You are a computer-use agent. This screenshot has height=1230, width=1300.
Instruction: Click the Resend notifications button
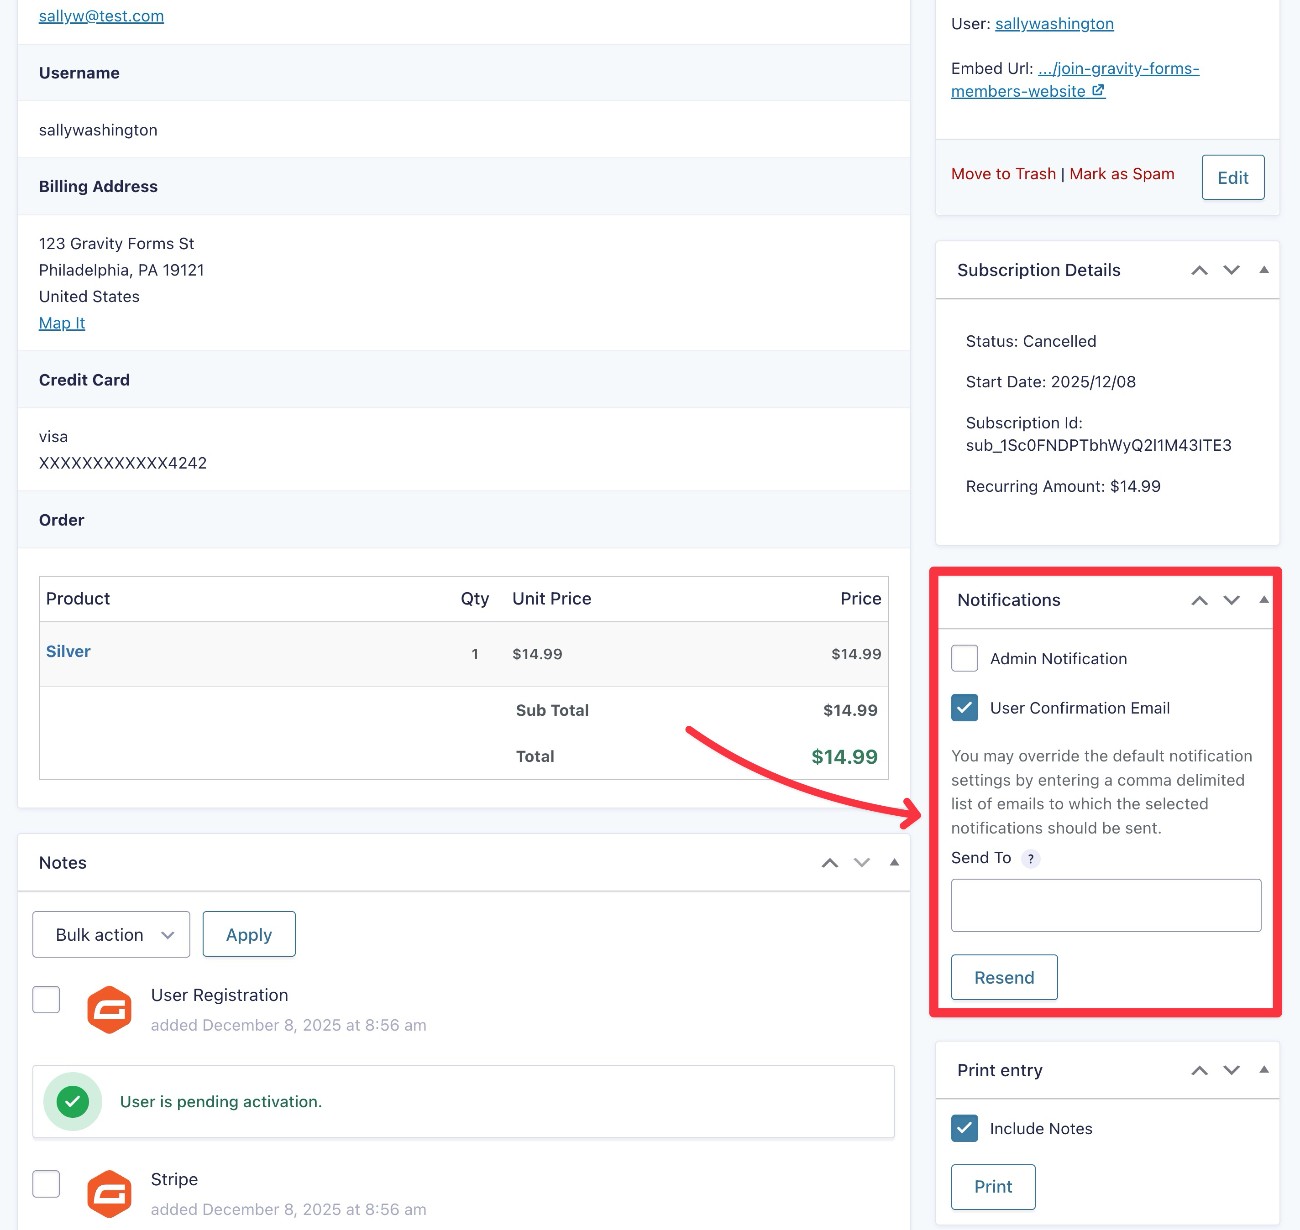[x=1004, y=977]
